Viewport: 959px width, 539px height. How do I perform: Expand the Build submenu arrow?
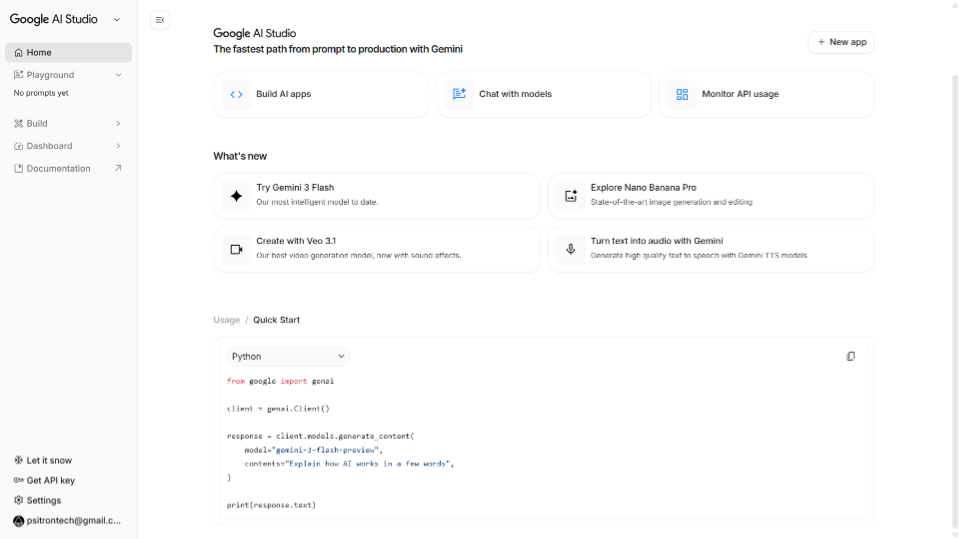[x=118, y=124]
